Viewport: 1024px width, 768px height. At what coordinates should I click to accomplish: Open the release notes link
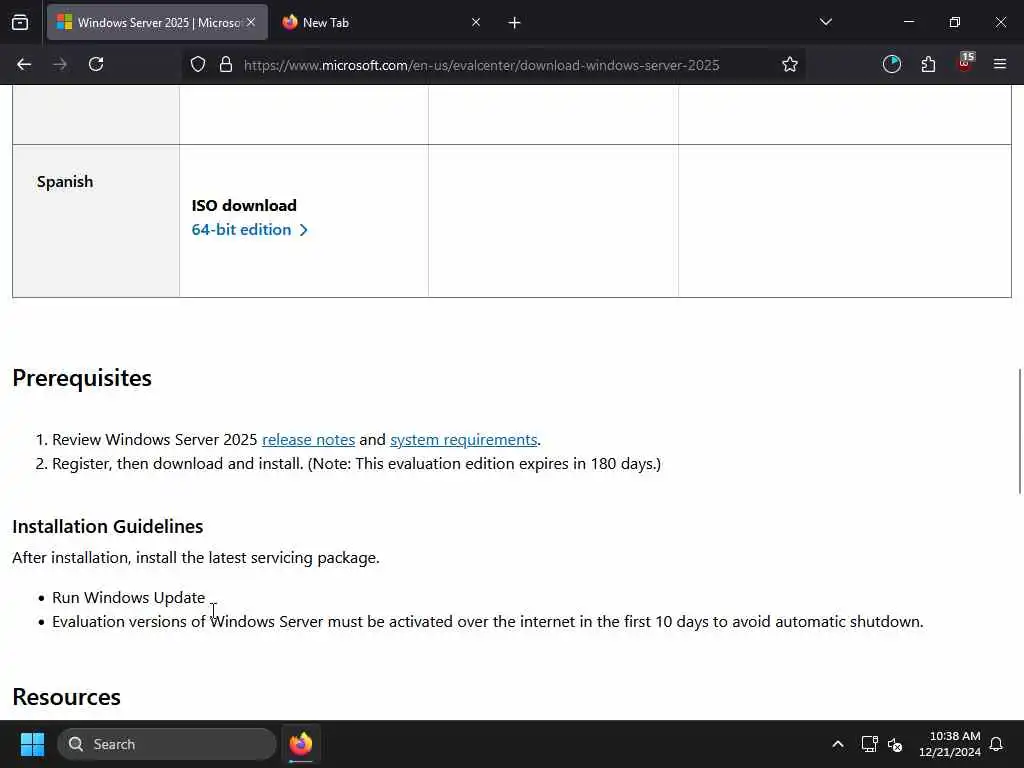tap(308, 440)
